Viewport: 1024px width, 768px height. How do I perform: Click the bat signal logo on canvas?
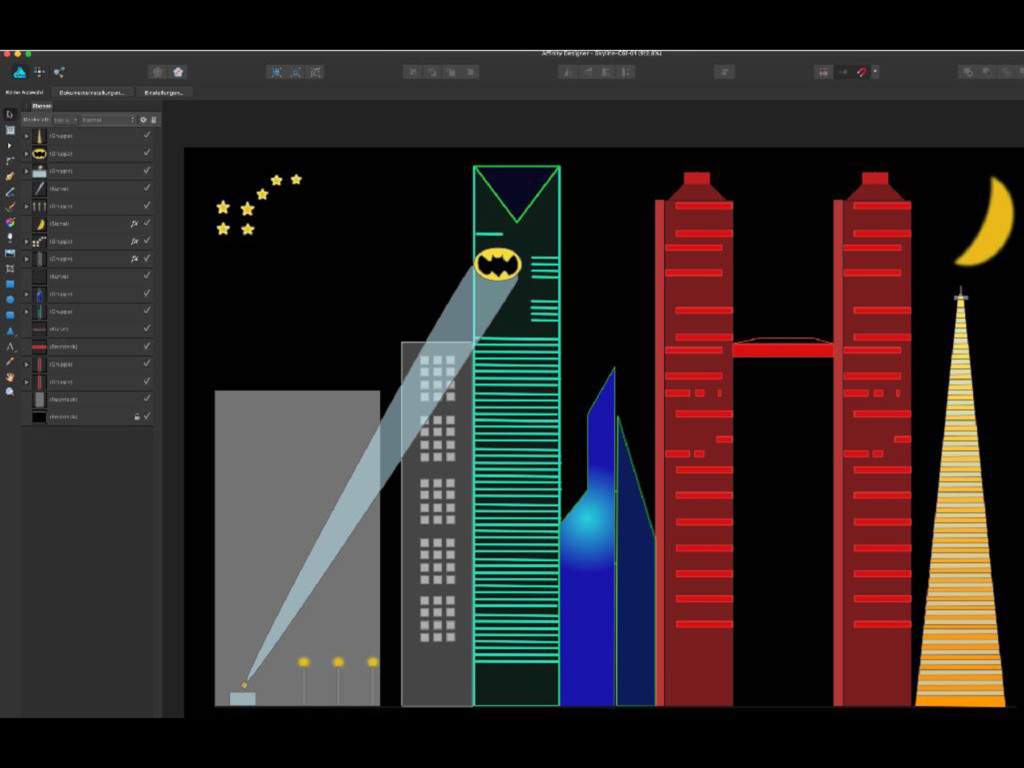[498, 264]
